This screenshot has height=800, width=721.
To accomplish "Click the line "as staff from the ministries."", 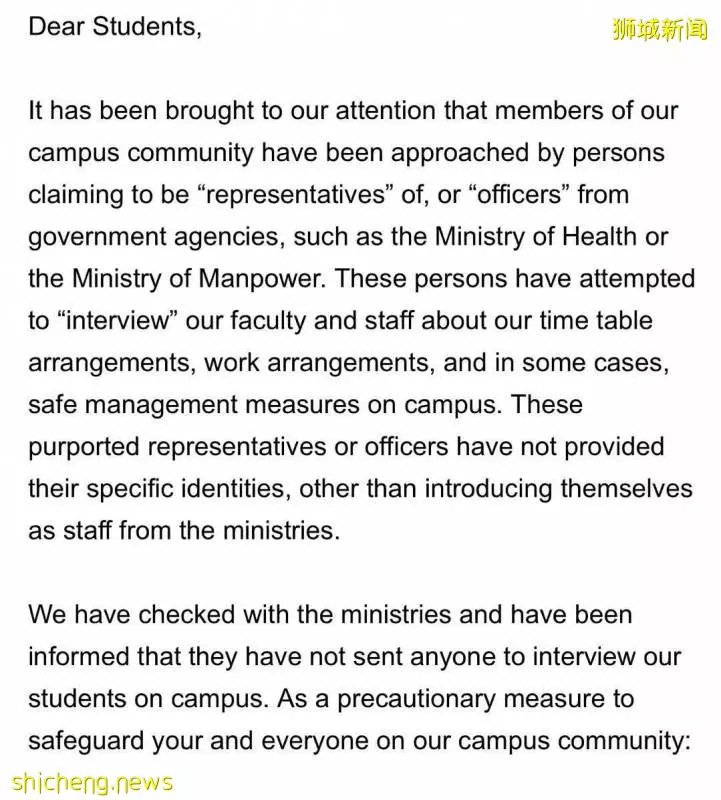I will (184, 531).
